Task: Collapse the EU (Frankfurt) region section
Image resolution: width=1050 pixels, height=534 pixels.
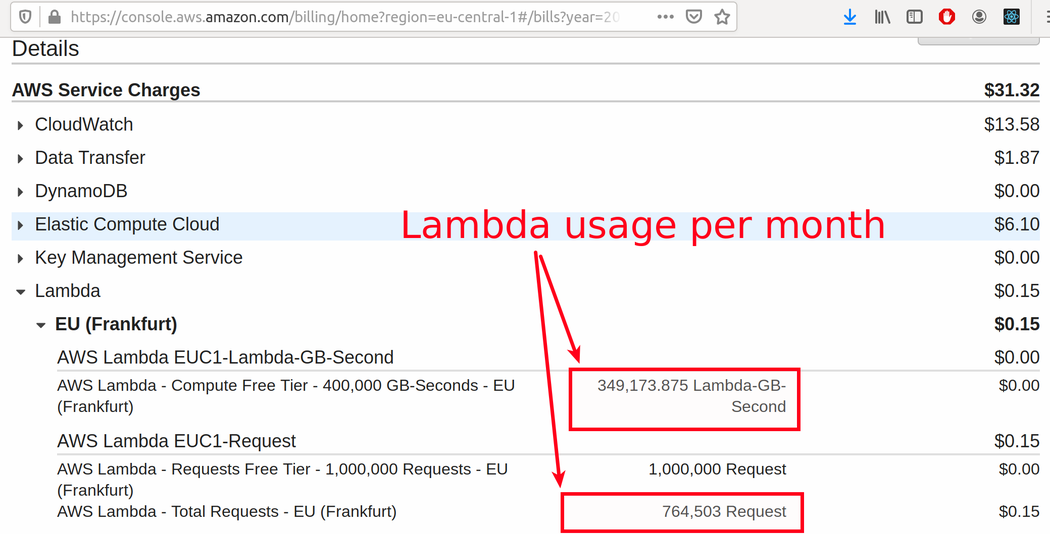Action: pyautogui.click(x=41, y=325)
